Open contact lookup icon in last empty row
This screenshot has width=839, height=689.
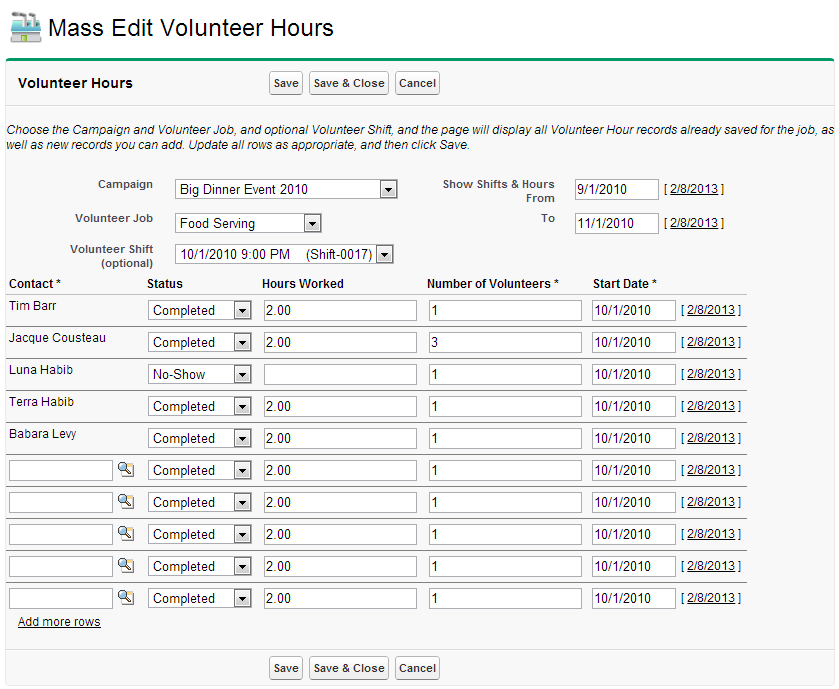pos(126,598)
